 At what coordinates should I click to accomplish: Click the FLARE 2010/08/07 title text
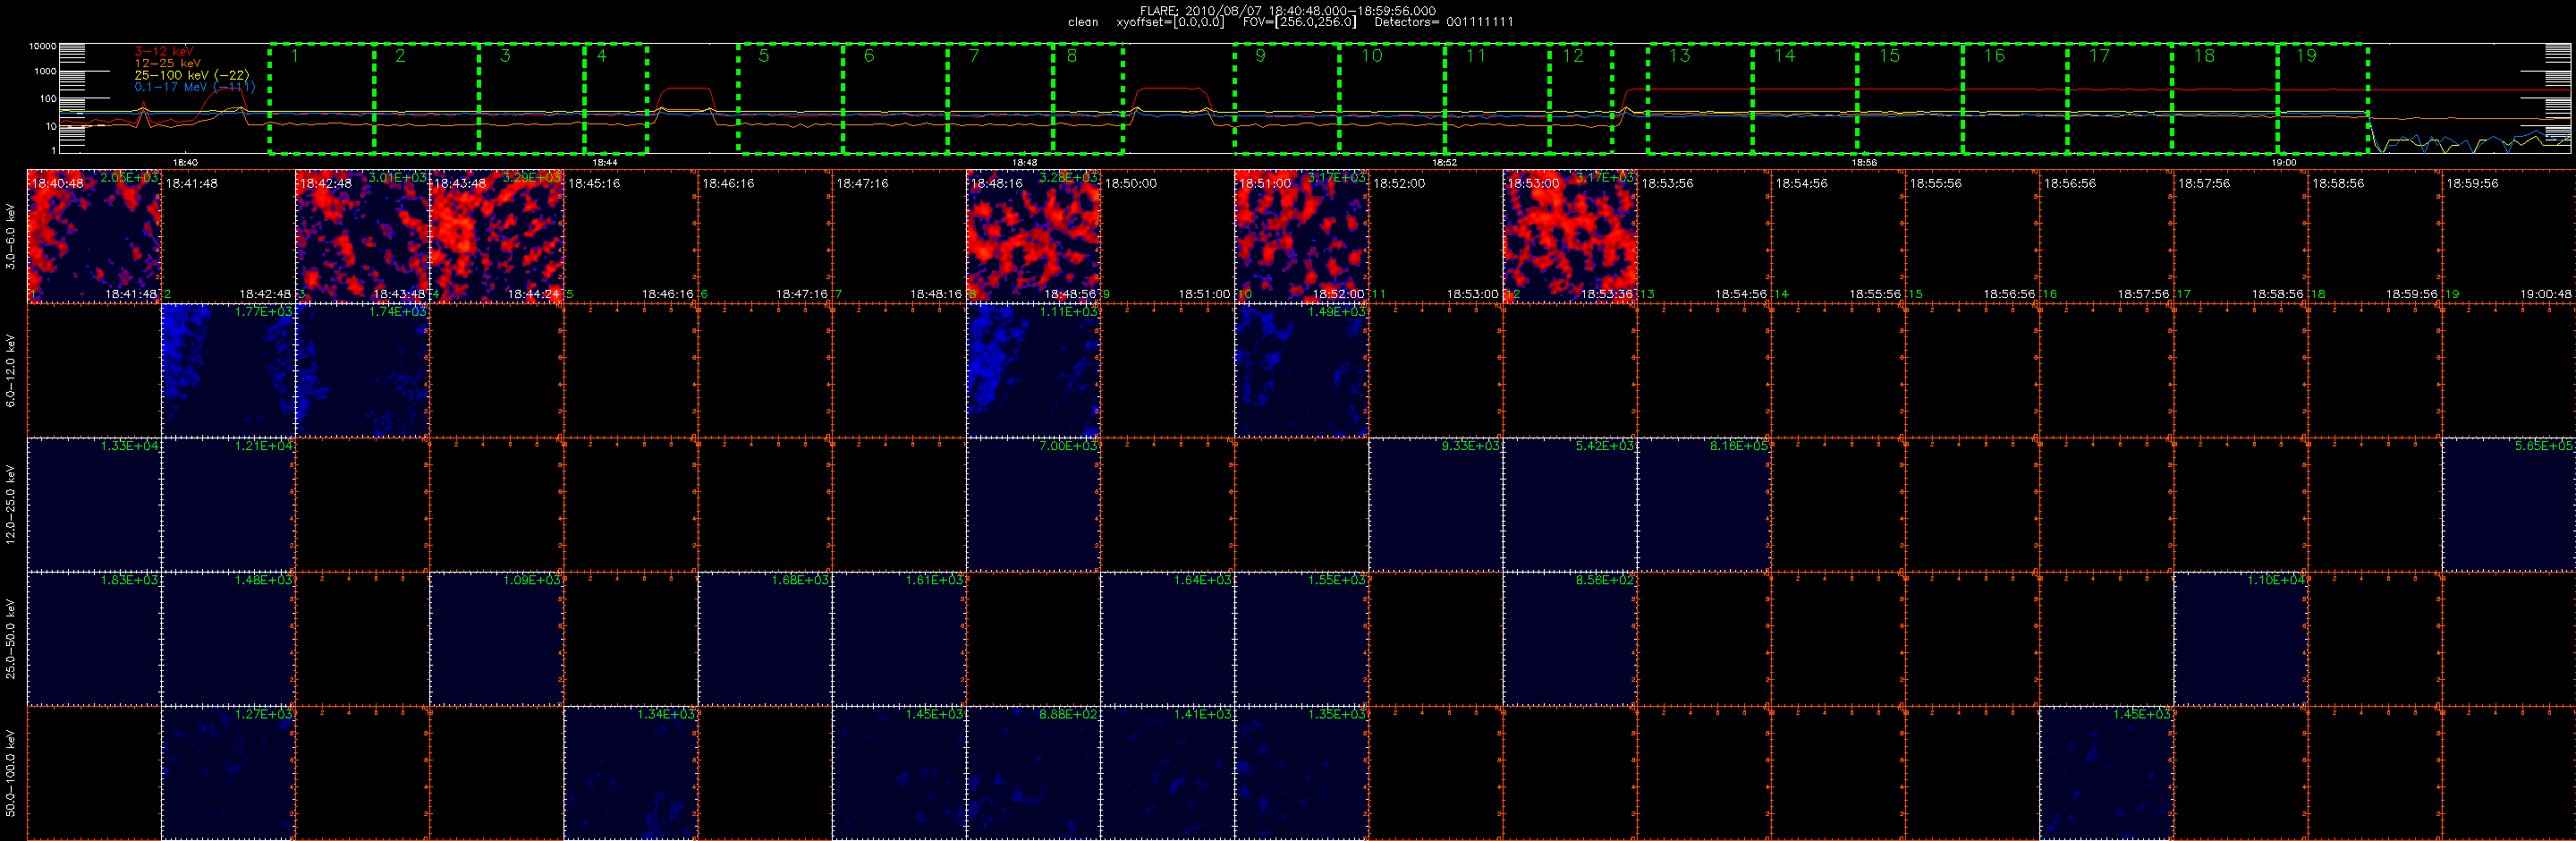(1287, 11)
